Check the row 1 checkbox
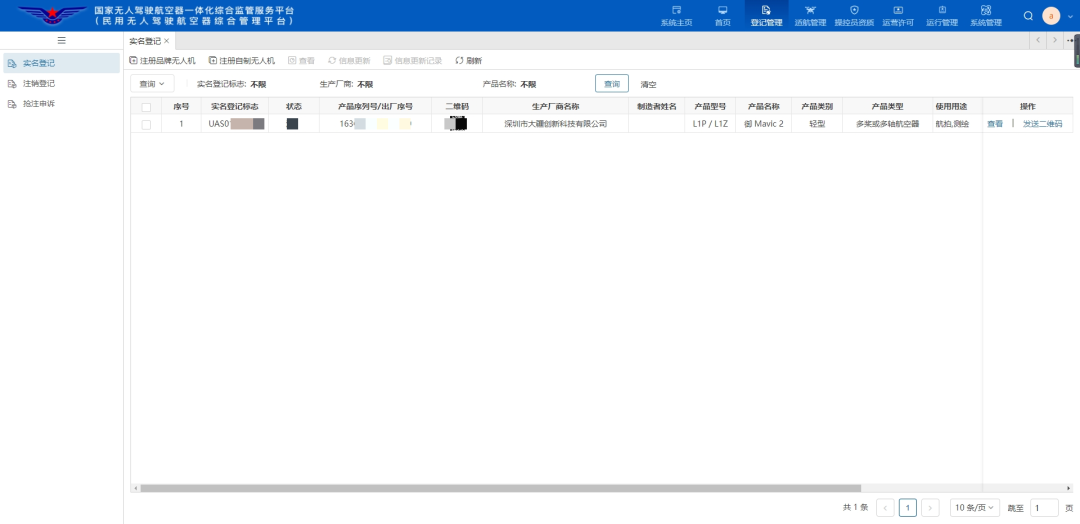This screenshot has height=524, width=1080. pyautogui.click(x=146, y=125)
